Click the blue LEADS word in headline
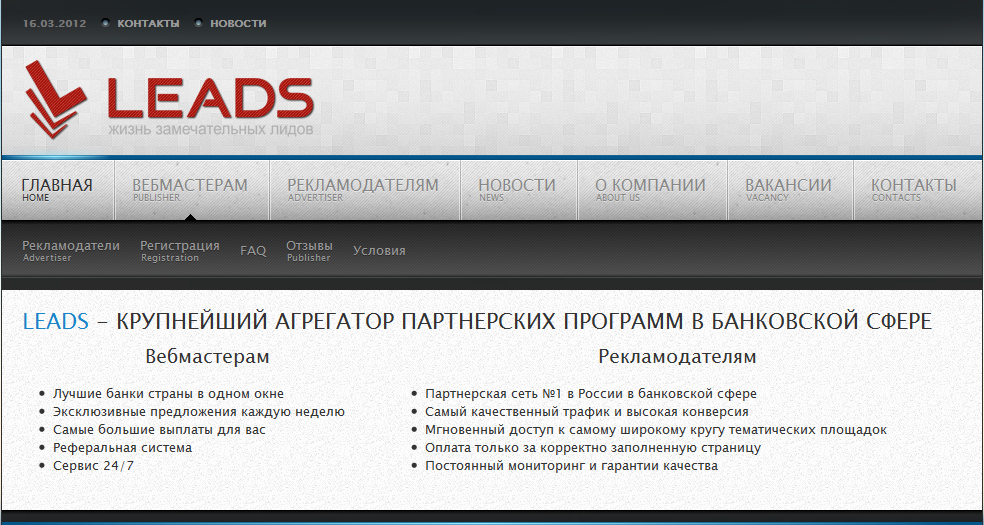 pyautogui.click(x=56, y=321)
